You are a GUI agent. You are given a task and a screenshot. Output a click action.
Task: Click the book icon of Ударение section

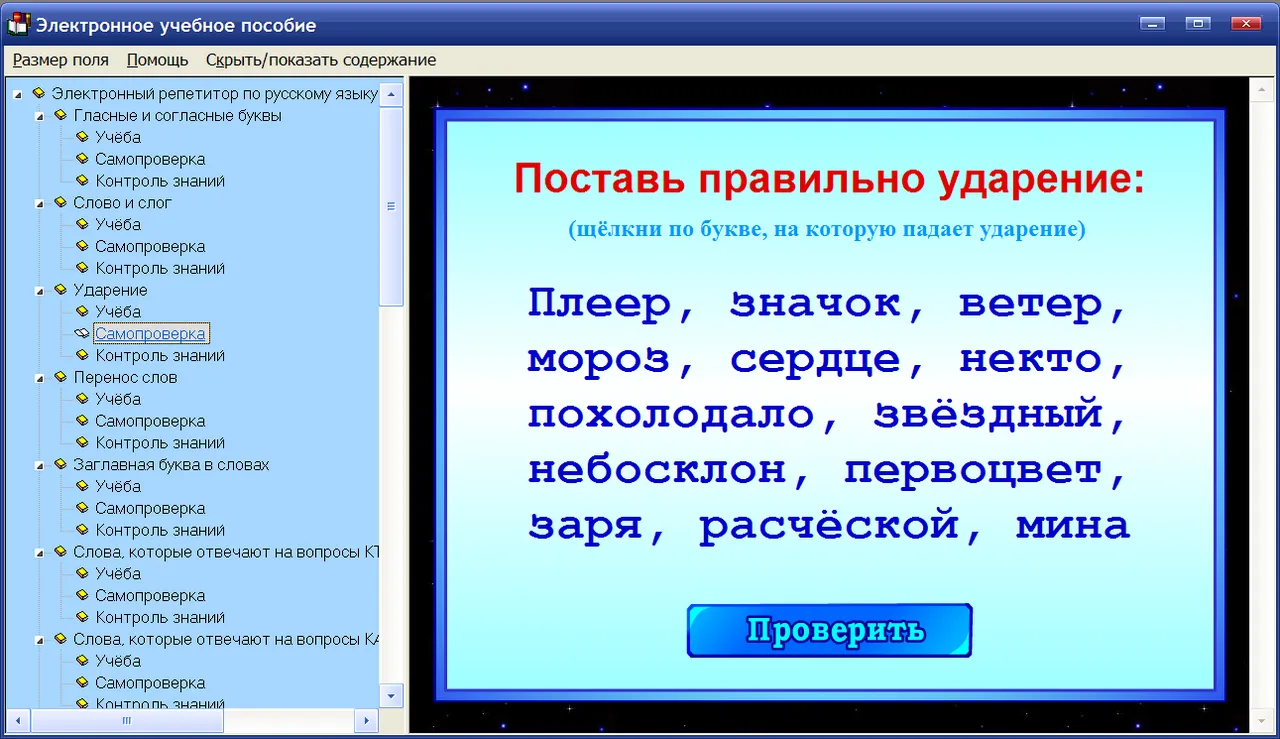(x=60, y=290)
